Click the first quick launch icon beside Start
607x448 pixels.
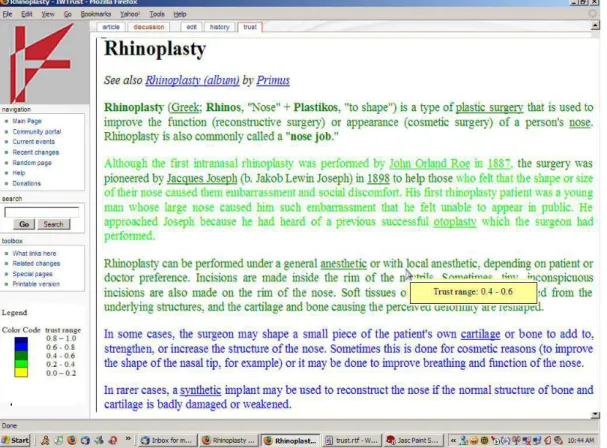[45, 440]
